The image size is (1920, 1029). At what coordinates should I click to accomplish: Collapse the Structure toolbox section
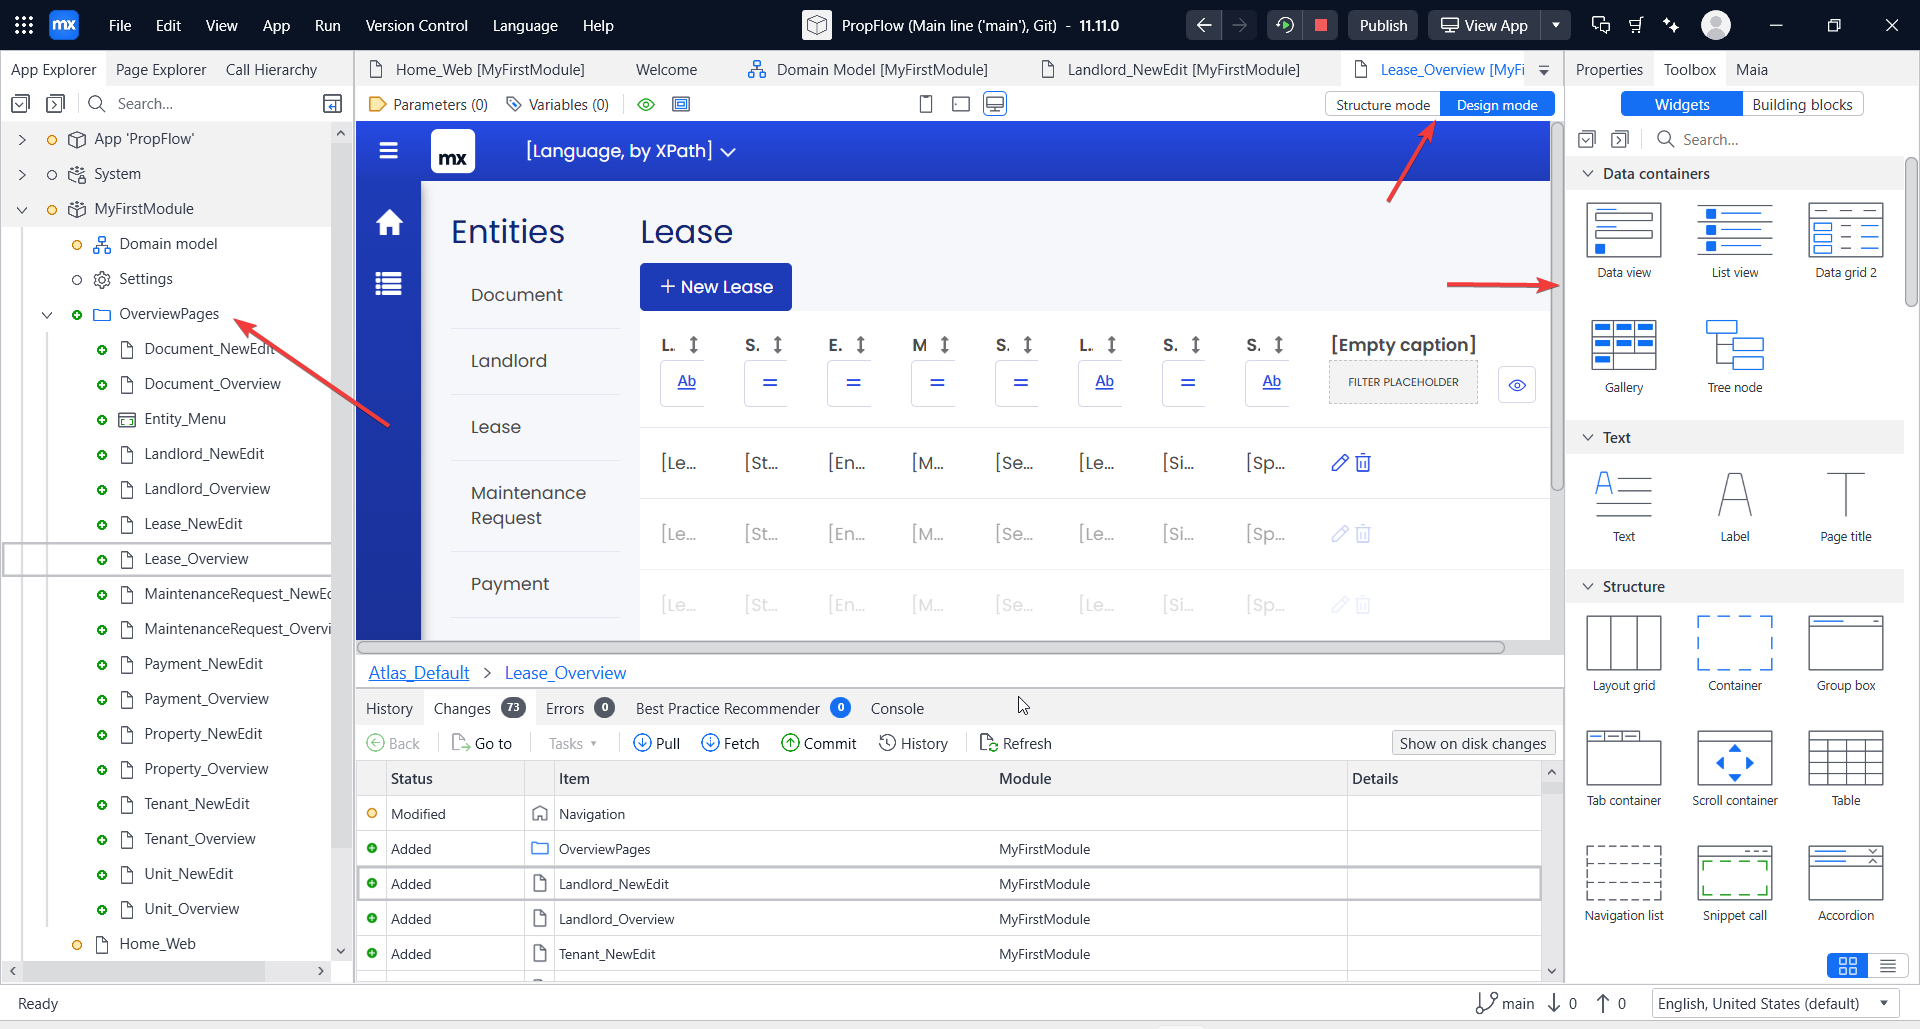1588,587
